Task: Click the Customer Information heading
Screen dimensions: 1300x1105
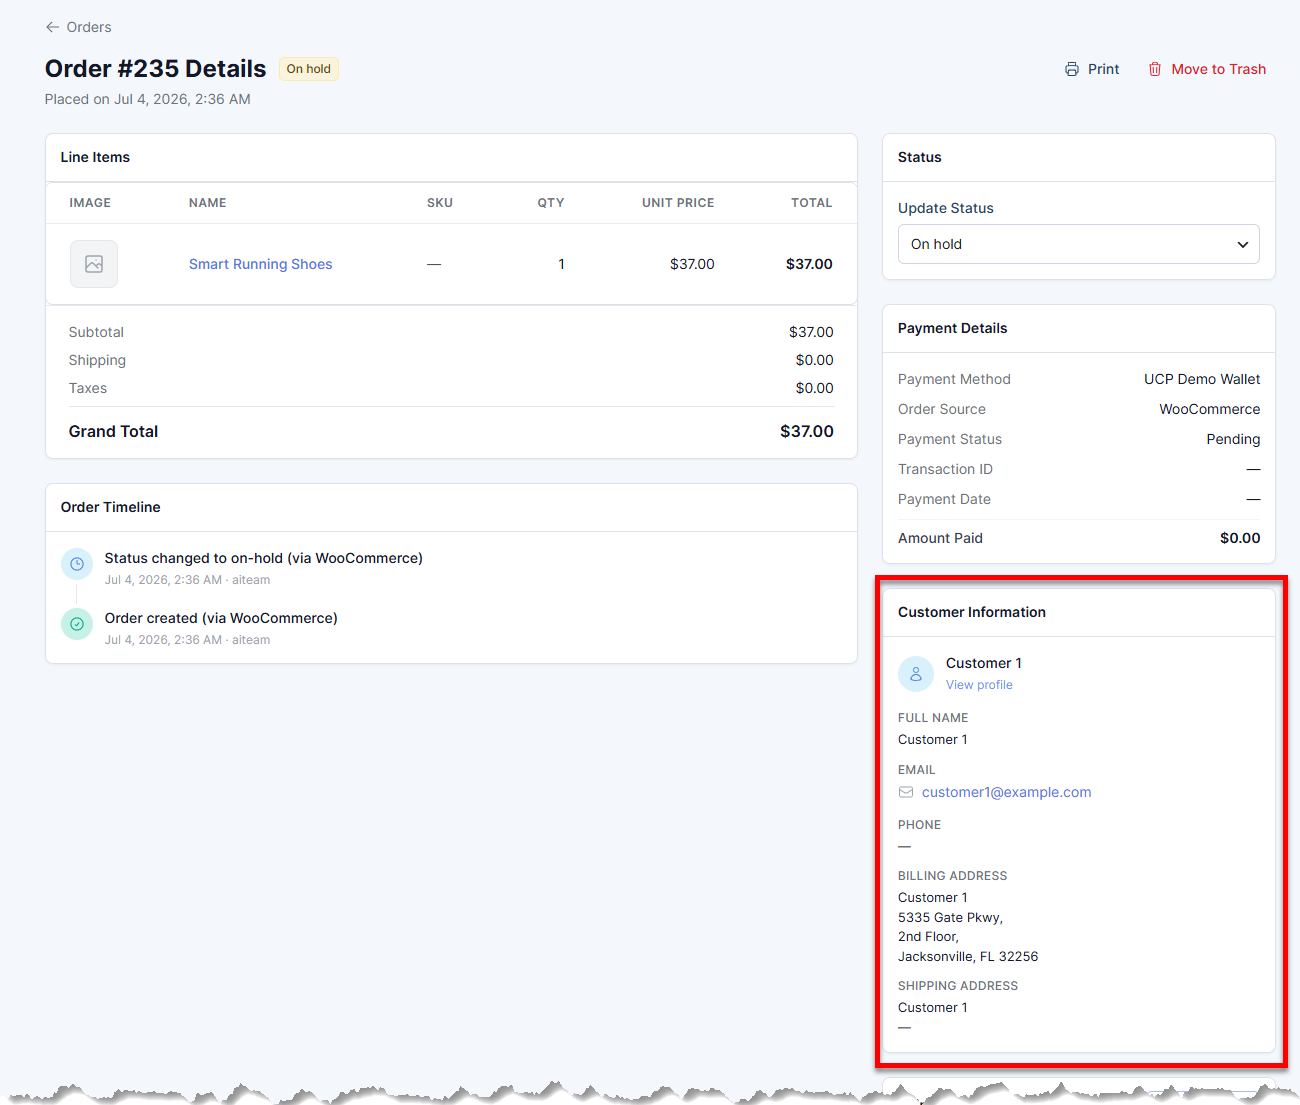Action: (x=972, y=612)
